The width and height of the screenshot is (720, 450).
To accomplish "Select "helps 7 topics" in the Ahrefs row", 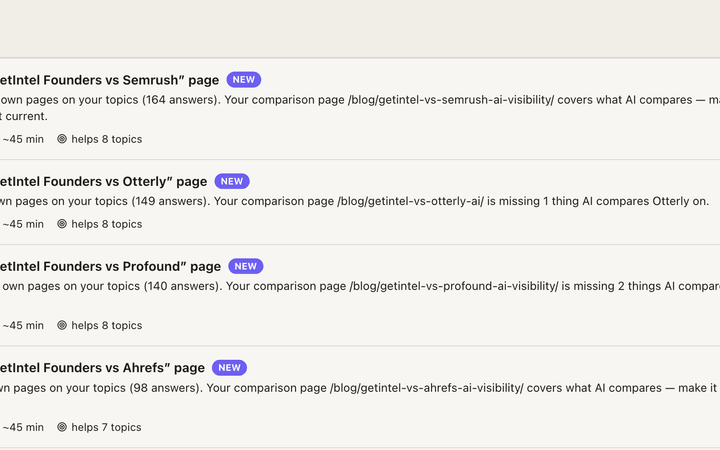I will coord(106,428).
